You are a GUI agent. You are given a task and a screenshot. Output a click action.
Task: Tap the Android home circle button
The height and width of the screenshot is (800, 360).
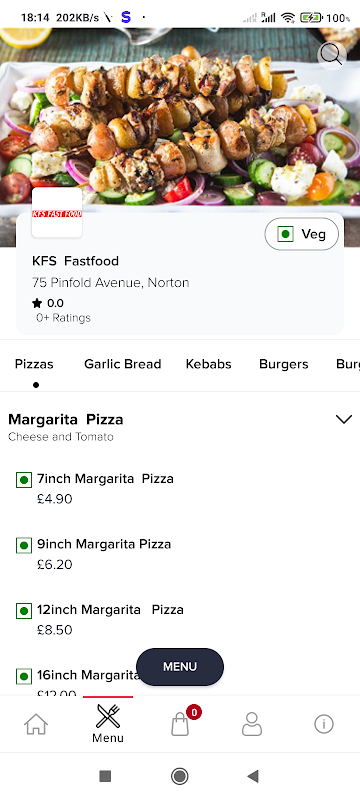179,776
